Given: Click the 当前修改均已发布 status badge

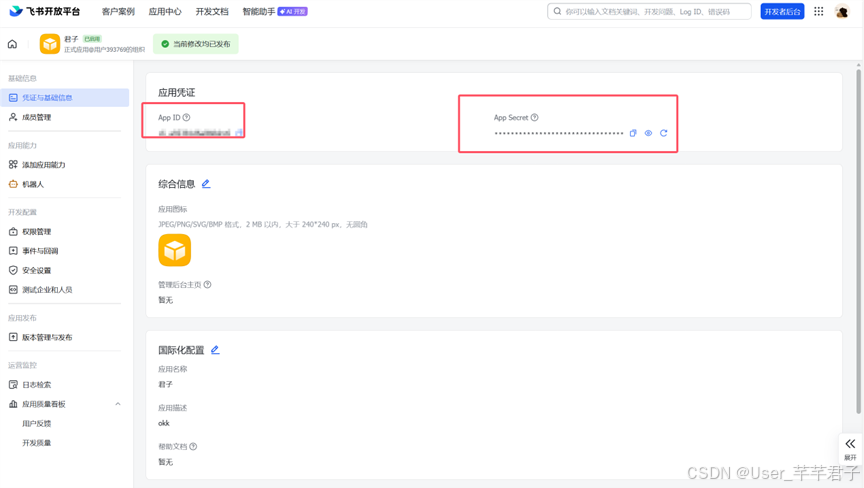Looking at the screenshot, I should coord(196,44).
